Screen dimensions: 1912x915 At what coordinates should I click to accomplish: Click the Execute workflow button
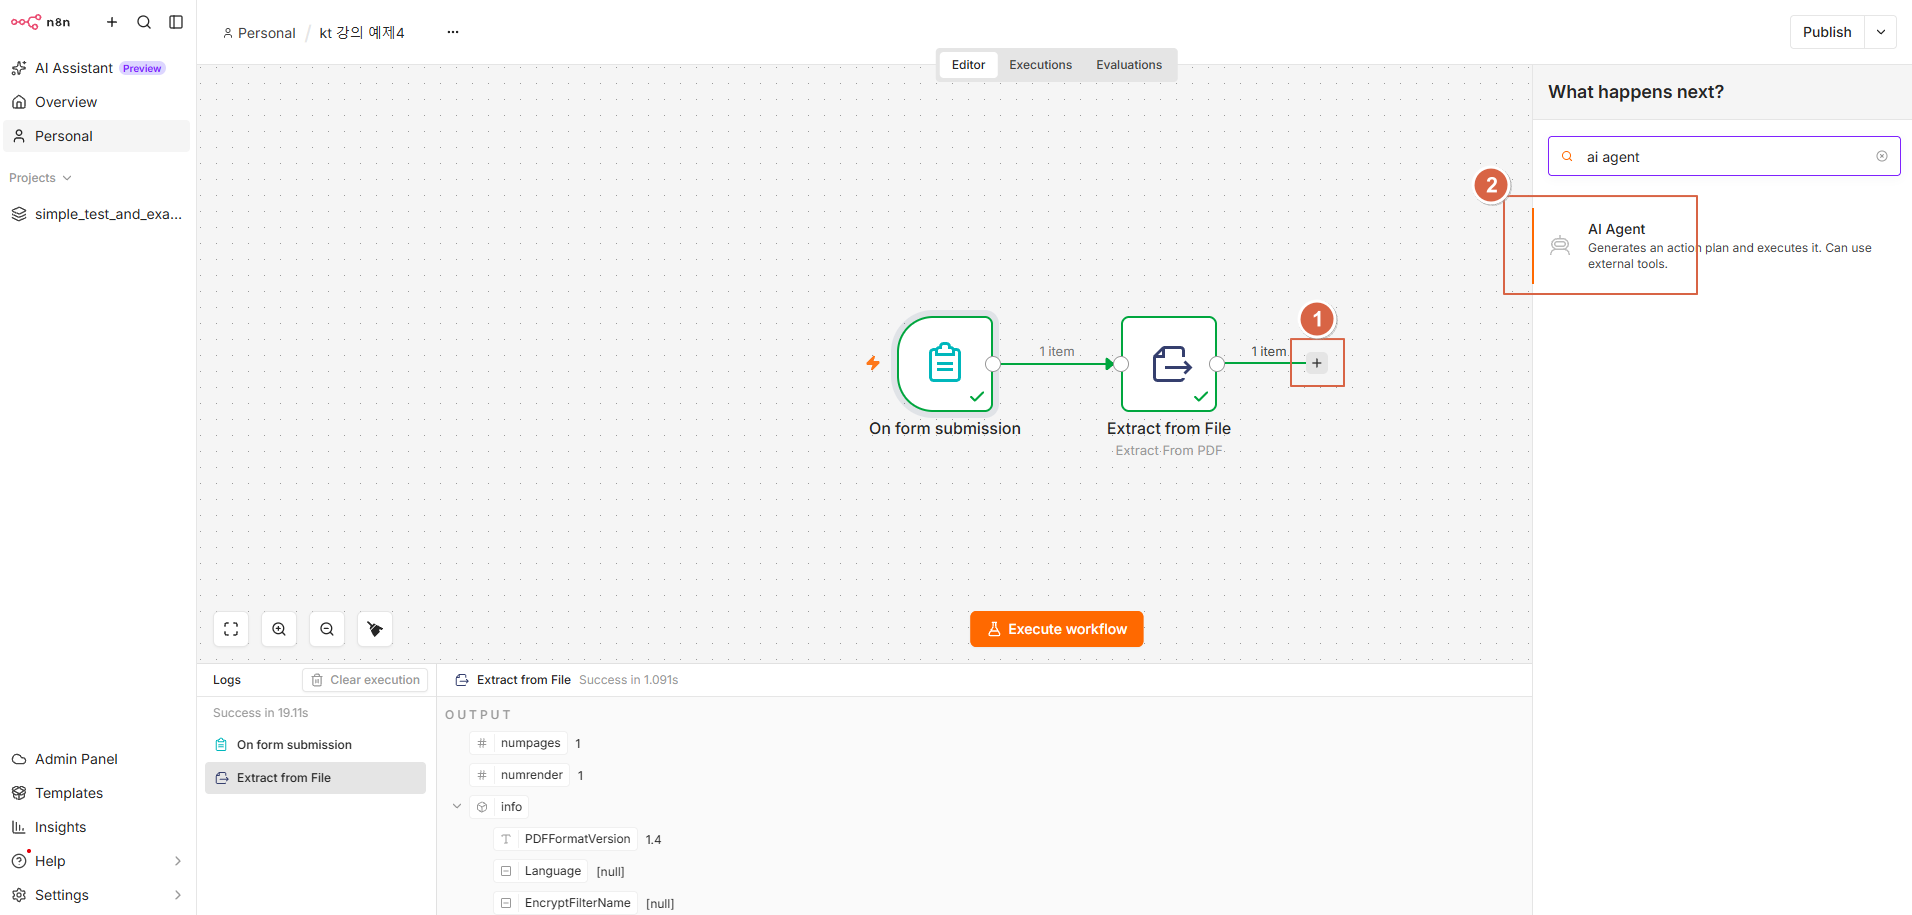tap(1057, 629)
